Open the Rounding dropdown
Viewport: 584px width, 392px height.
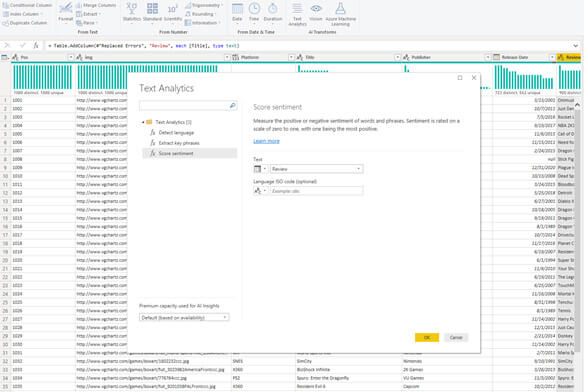point(201,14)
